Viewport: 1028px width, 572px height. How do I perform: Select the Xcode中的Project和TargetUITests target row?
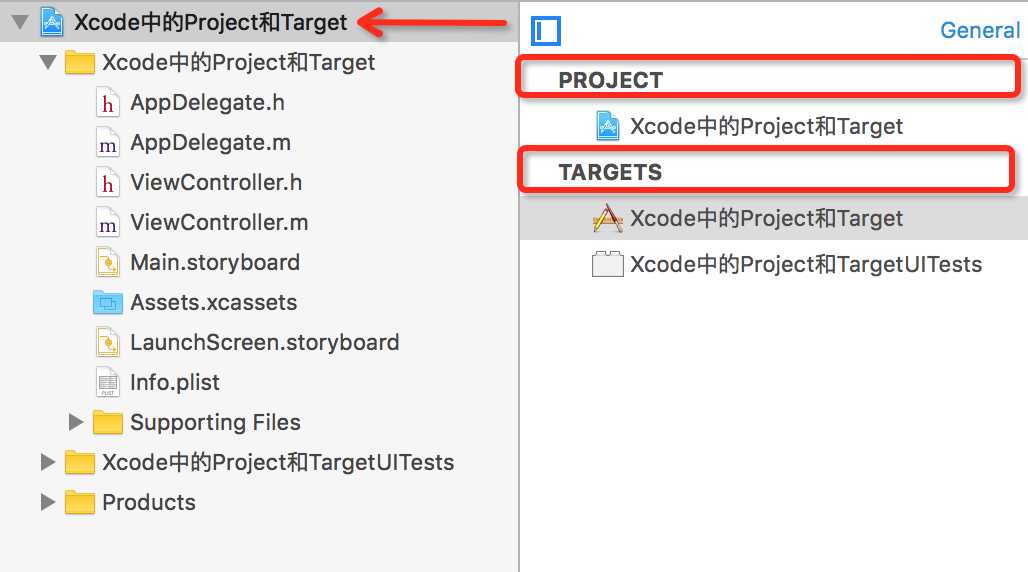[x=774, y=264]
